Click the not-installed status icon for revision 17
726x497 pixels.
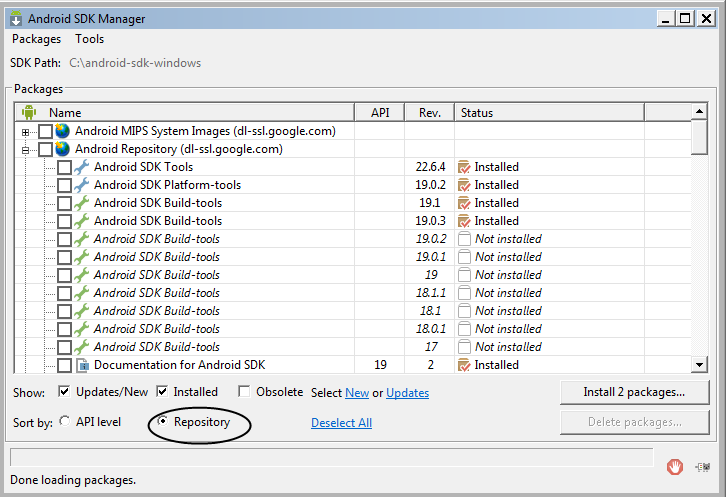pos(464,347)
